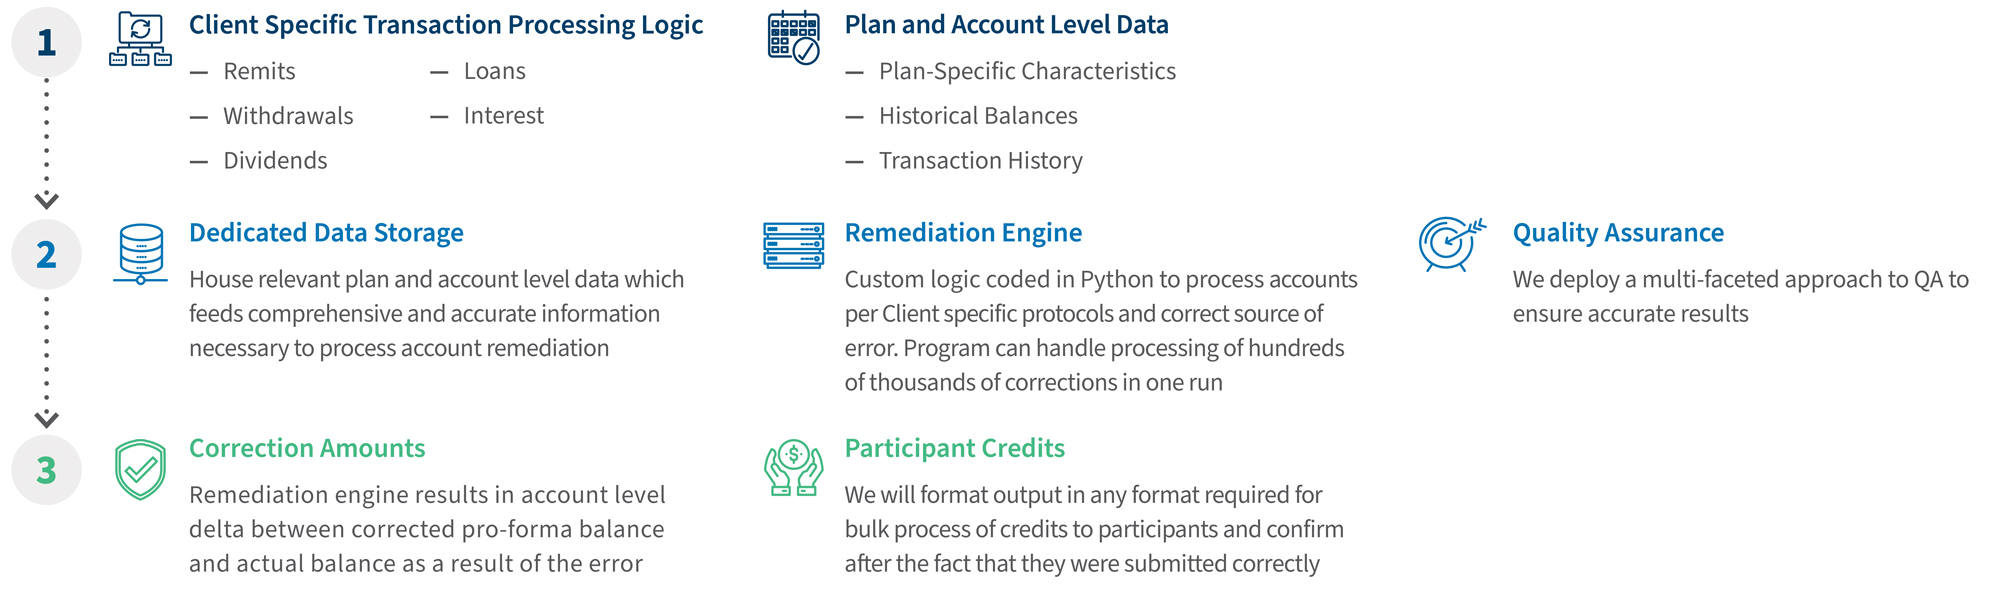This screenshot has height=589, width=2000.
Task: Click the green shield checkmark icon
Action: (x=140, y=469)
